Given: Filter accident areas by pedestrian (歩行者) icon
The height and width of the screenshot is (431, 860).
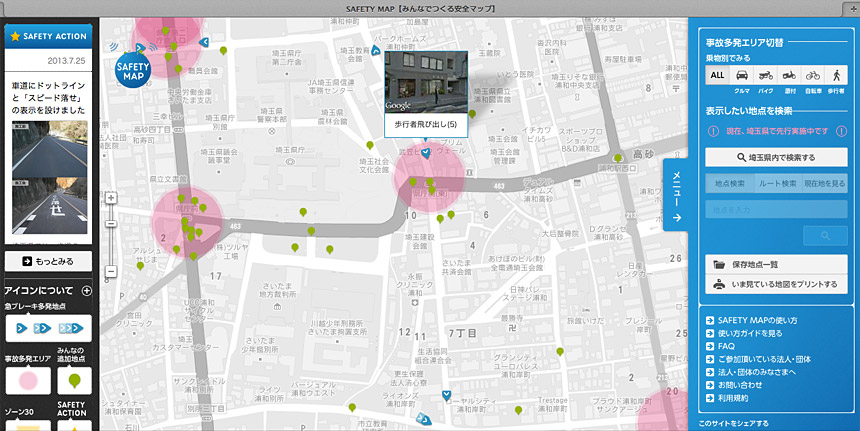Looking at the screenshot, I should pyautogui.click(x=836, y=76).
